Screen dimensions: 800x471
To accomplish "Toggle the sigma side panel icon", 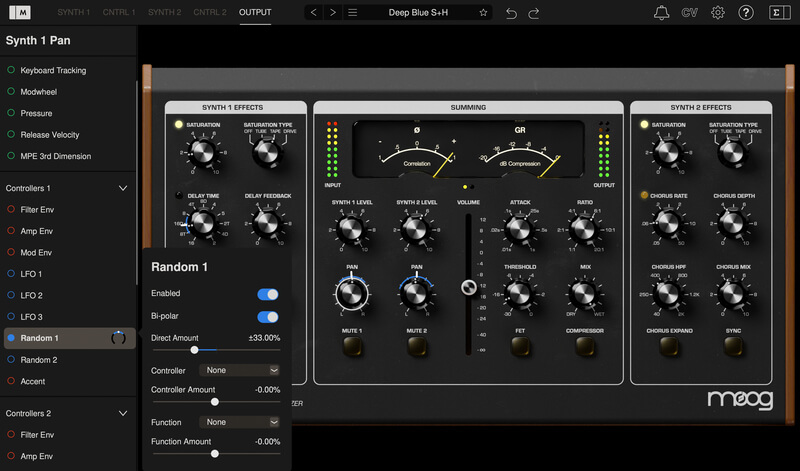I will (x=780, y=12).
